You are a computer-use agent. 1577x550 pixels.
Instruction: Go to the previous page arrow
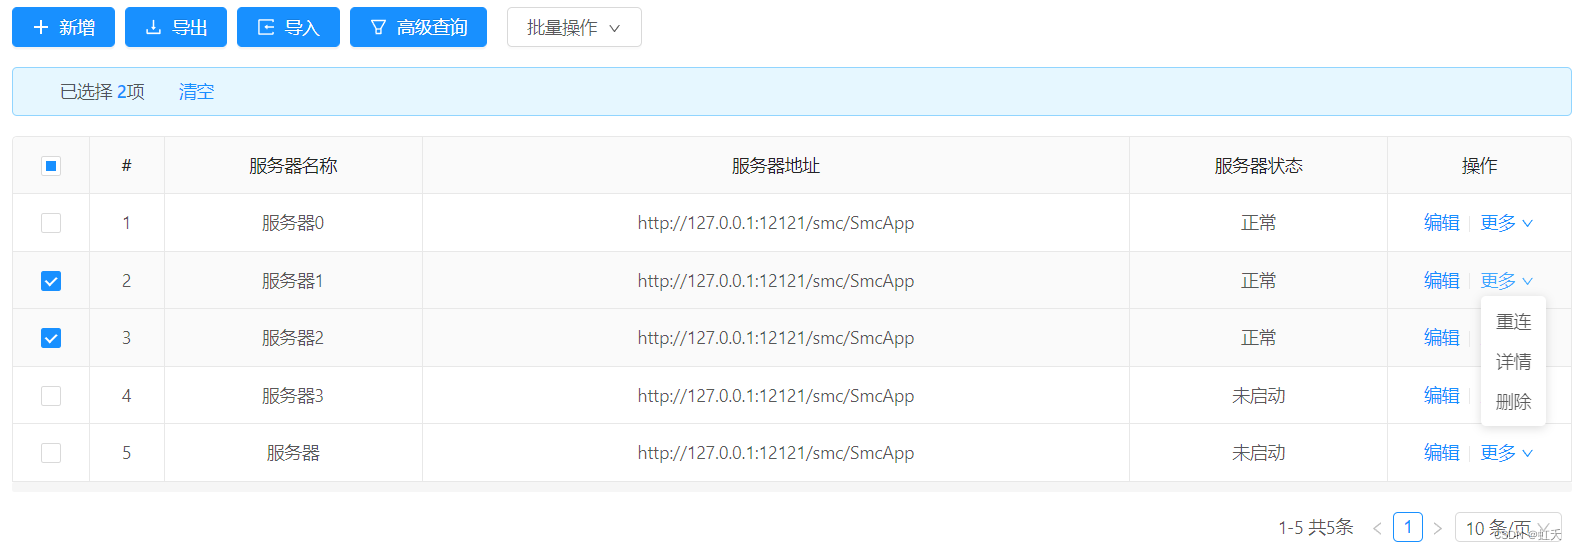[x=1377, y=528]
